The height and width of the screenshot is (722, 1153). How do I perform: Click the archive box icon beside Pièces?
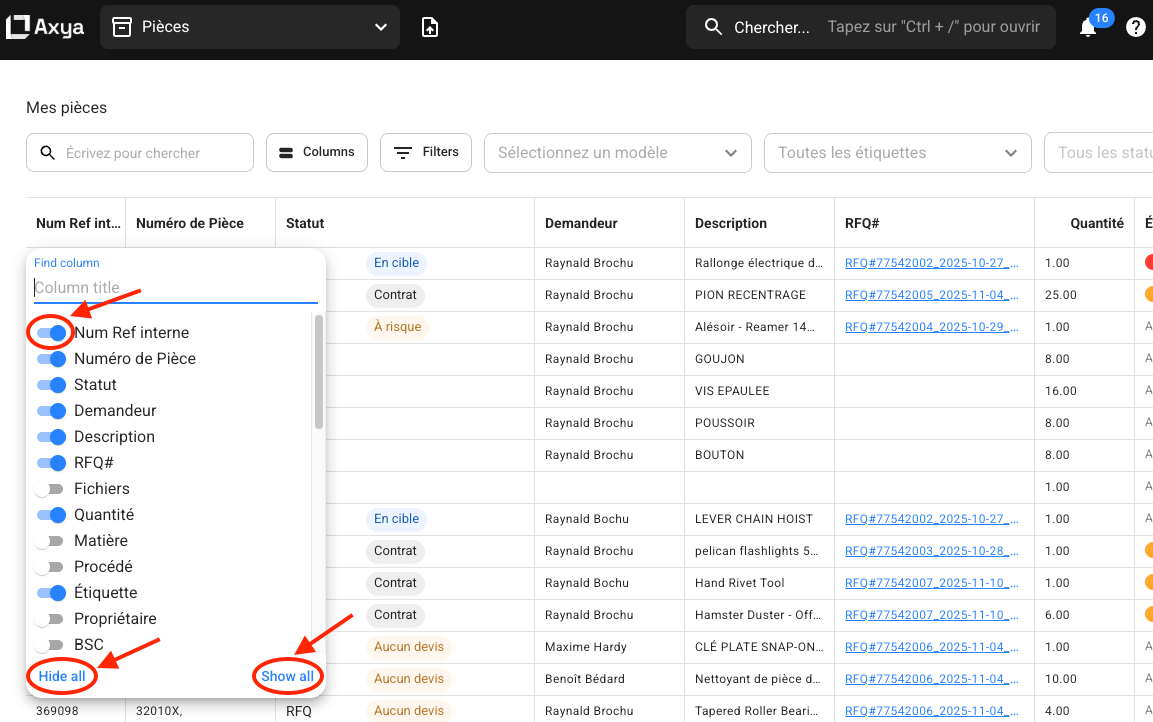click(x=122, y=28)
